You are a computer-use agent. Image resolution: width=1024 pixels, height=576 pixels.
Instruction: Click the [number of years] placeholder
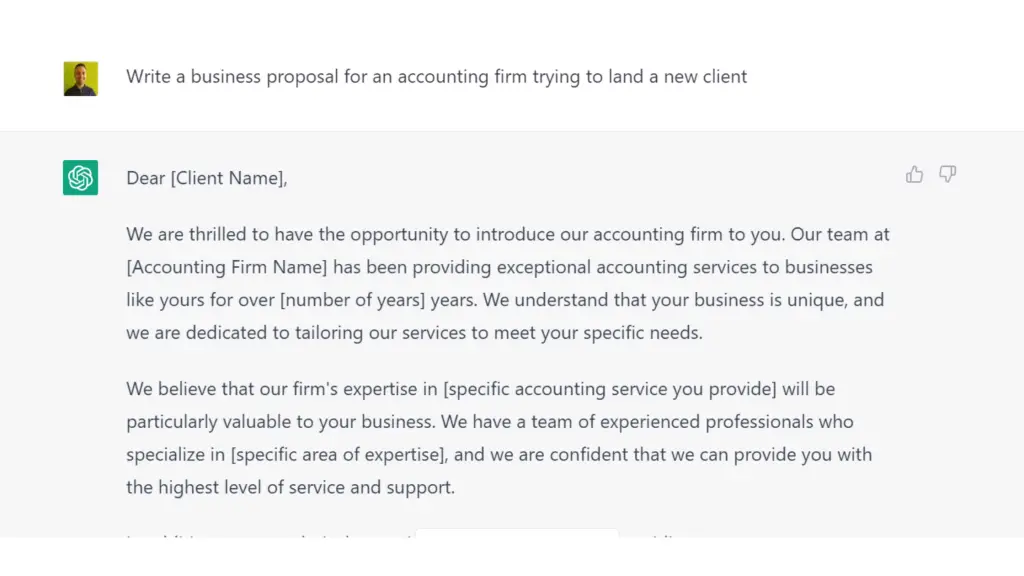(x=353, y=300)
